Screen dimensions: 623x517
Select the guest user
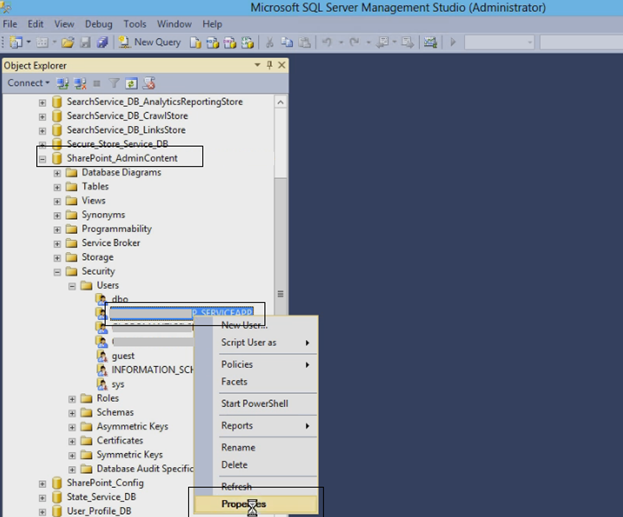123,356
